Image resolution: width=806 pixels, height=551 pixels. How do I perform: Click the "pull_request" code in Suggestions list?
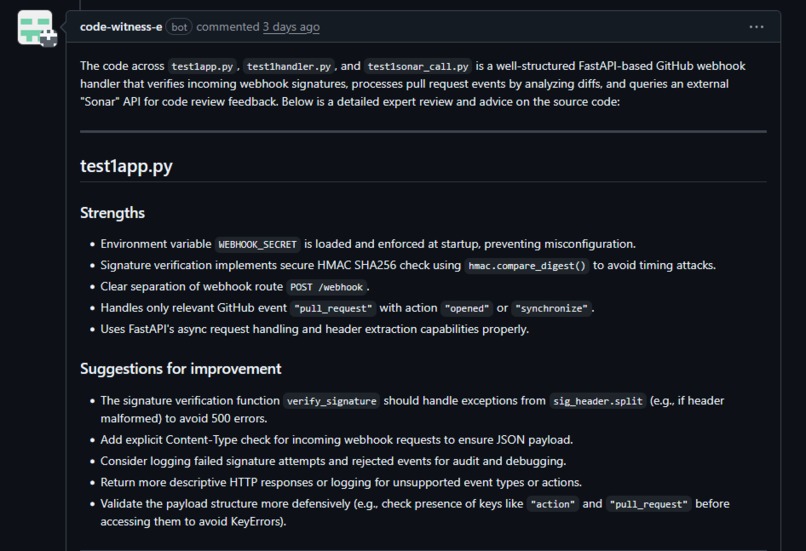click(649, 504)
